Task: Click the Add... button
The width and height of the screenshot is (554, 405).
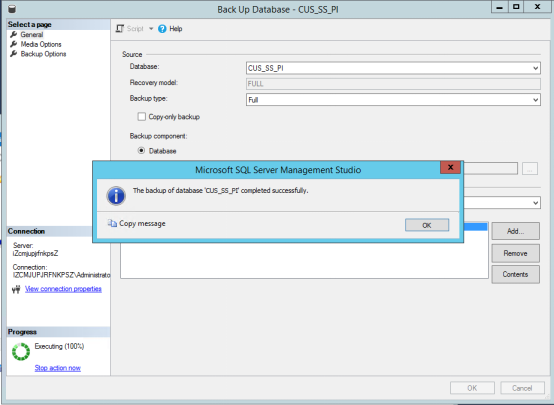Action: [x=515, y=231]
